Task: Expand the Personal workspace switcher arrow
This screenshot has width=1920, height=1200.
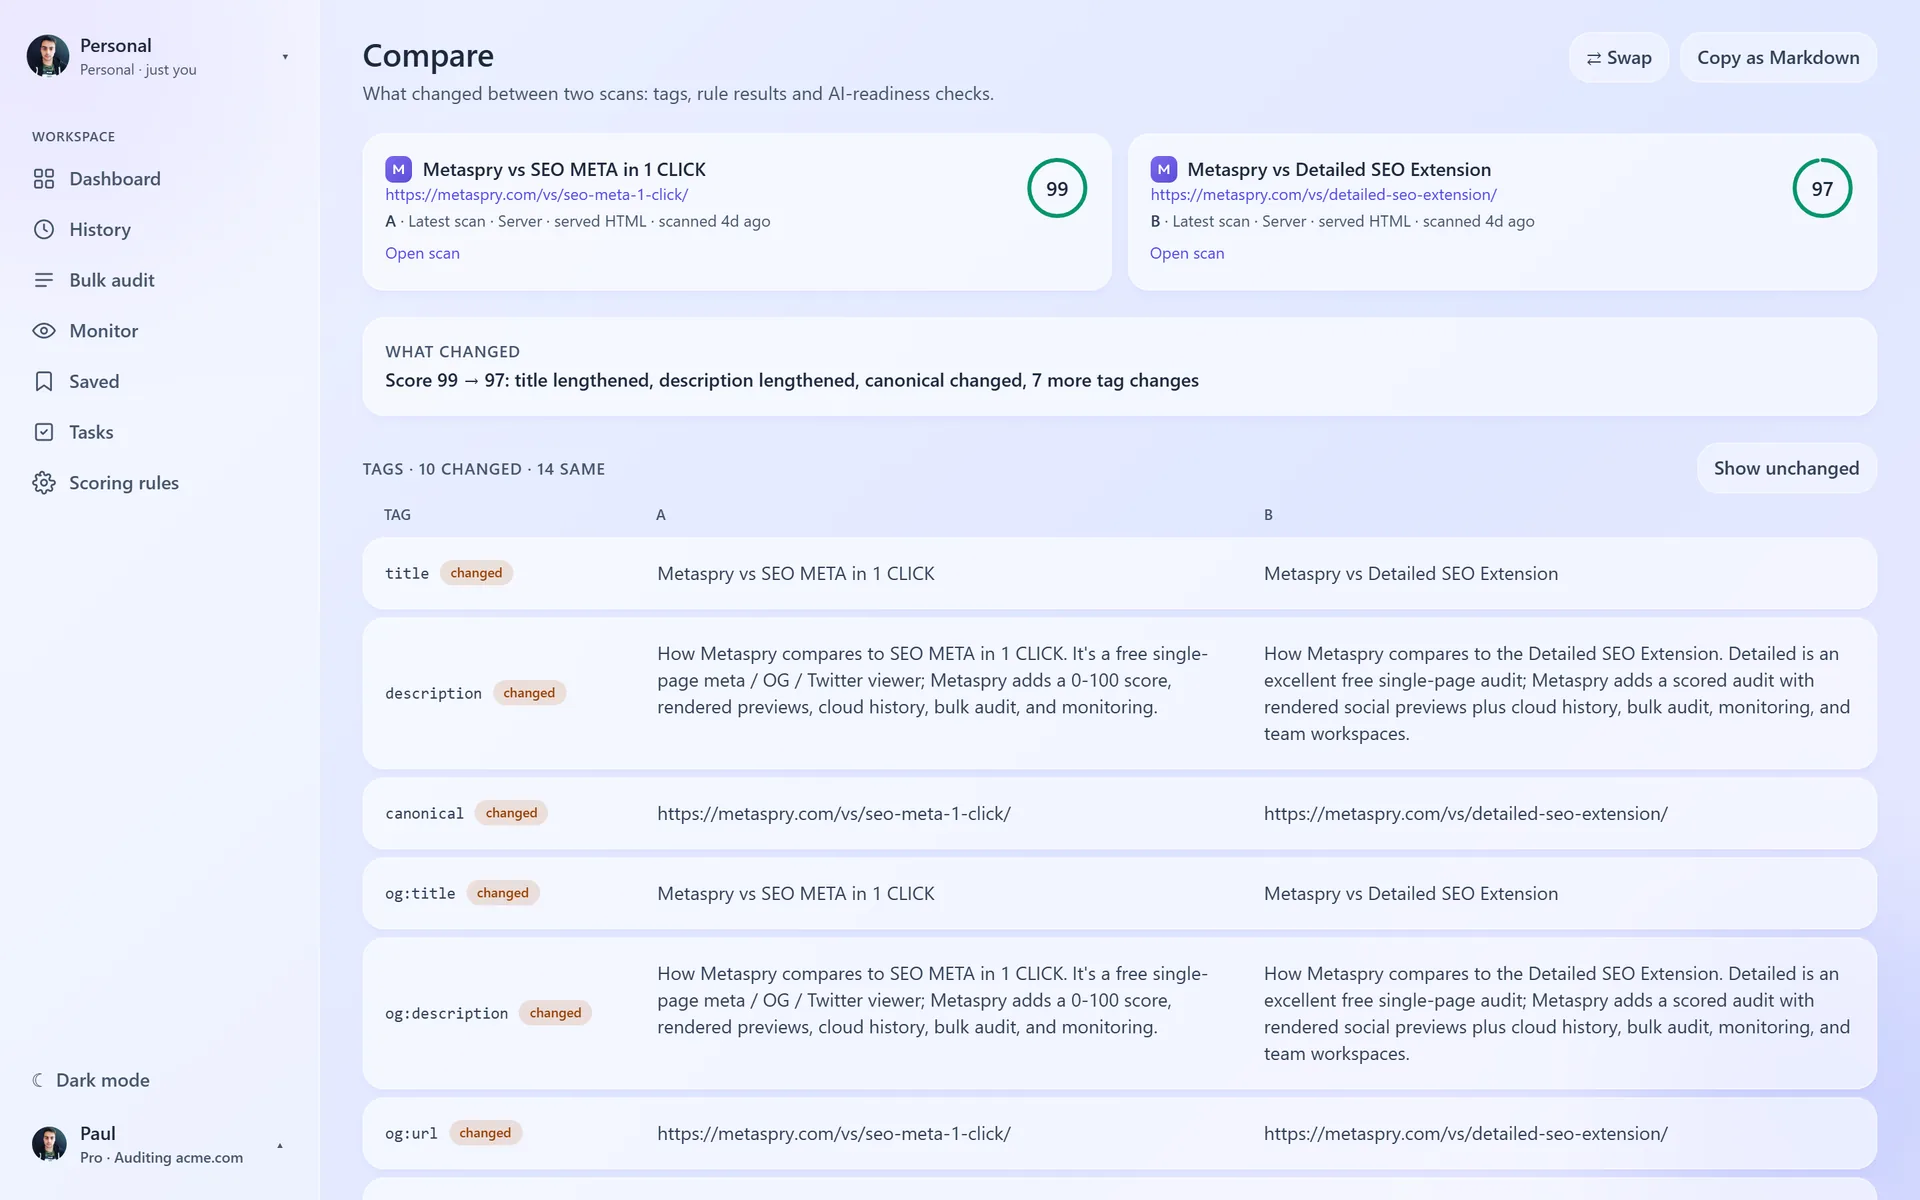Action: 285,57
